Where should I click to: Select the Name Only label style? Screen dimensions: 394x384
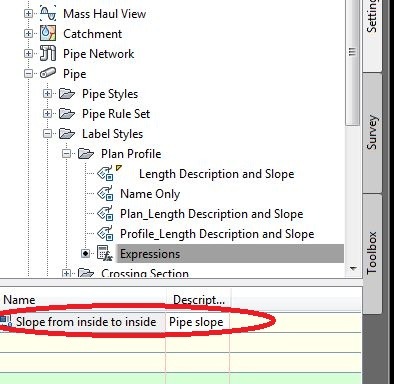pyautogui.click(x=150, y=194)
